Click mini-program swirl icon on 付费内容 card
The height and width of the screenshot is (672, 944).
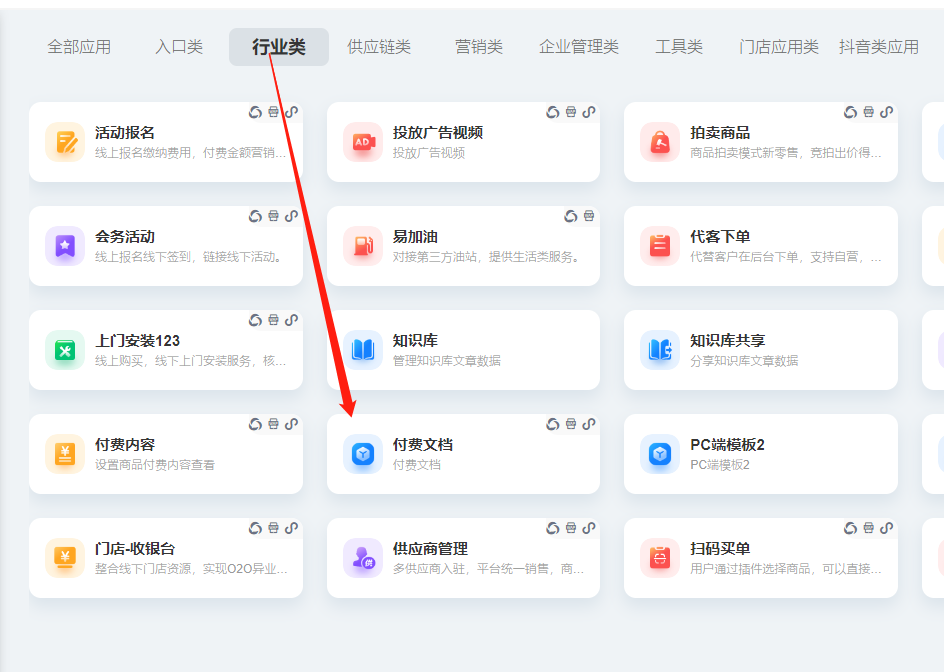point(255,424)
